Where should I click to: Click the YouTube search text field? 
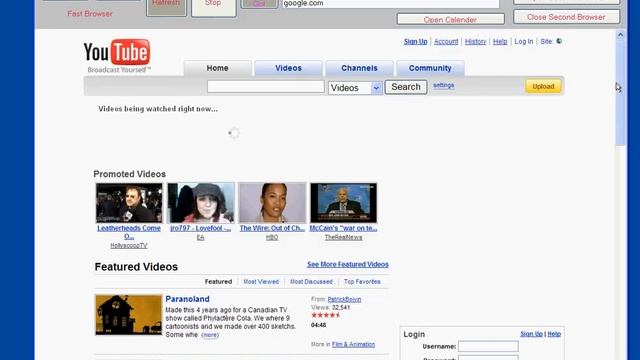(x=266, y=87)
